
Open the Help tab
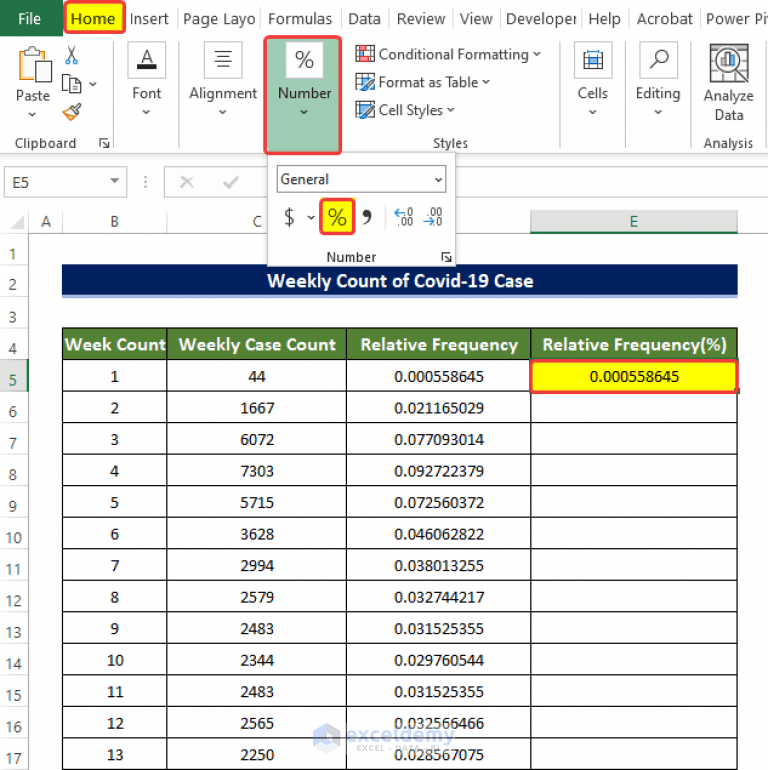coord(604,18)
